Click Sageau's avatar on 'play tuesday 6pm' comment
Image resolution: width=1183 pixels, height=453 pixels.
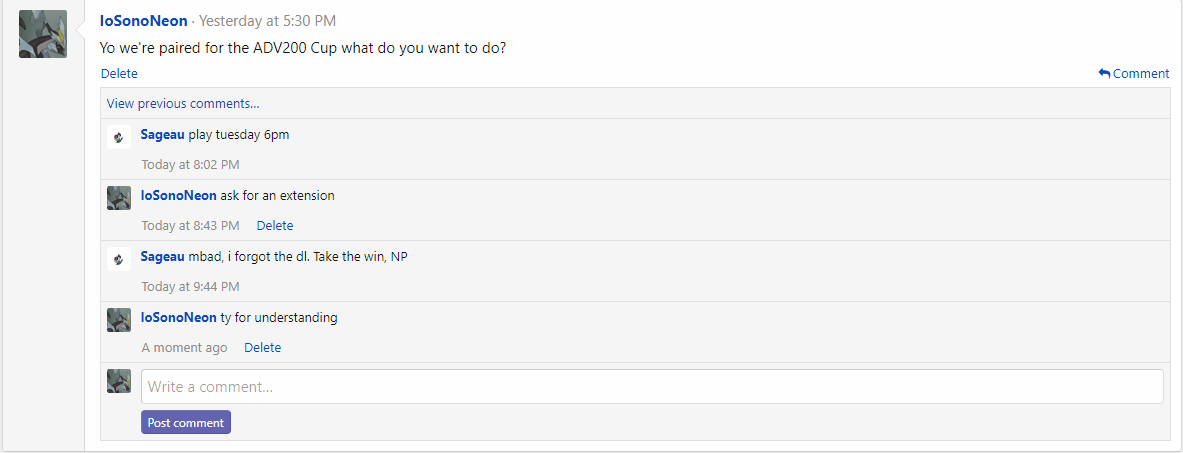(119, 137)
